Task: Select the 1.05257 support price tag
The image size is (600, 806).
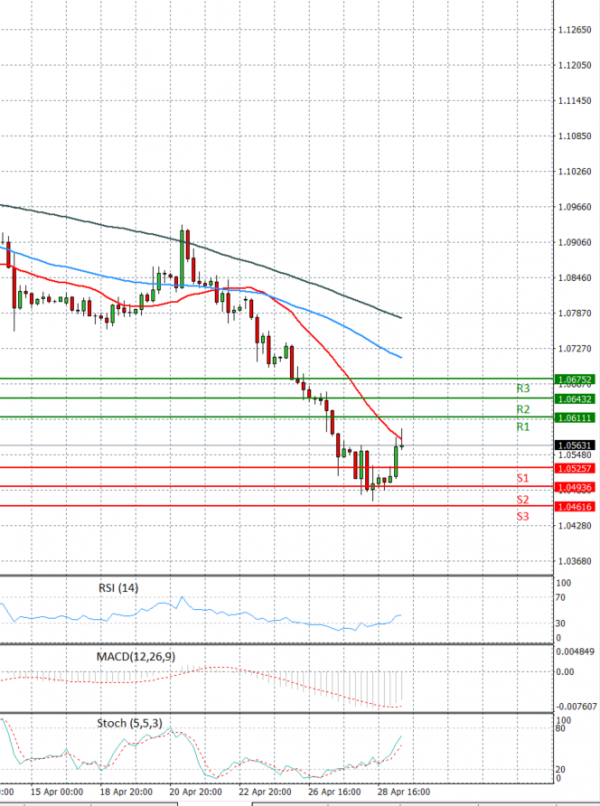Action: click(575, 468)
